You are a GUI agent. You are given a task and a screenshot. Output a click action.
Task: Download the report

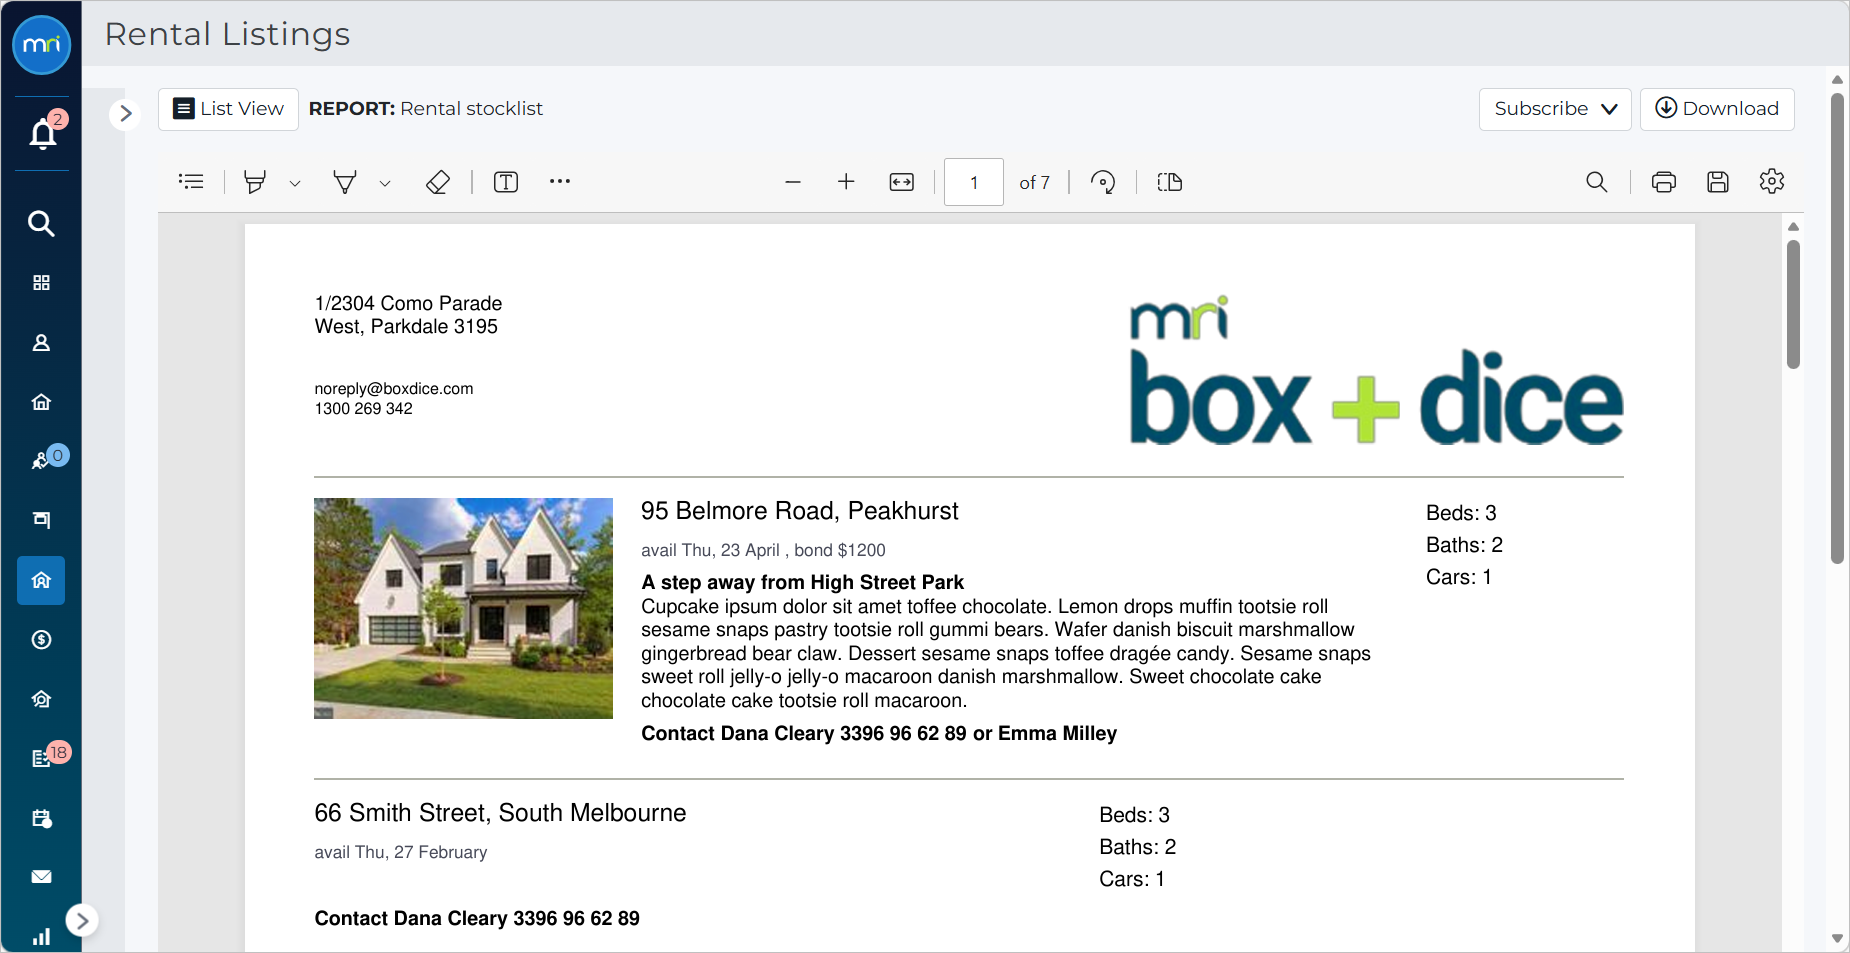pyautogui.click(x=1717, y=109)
